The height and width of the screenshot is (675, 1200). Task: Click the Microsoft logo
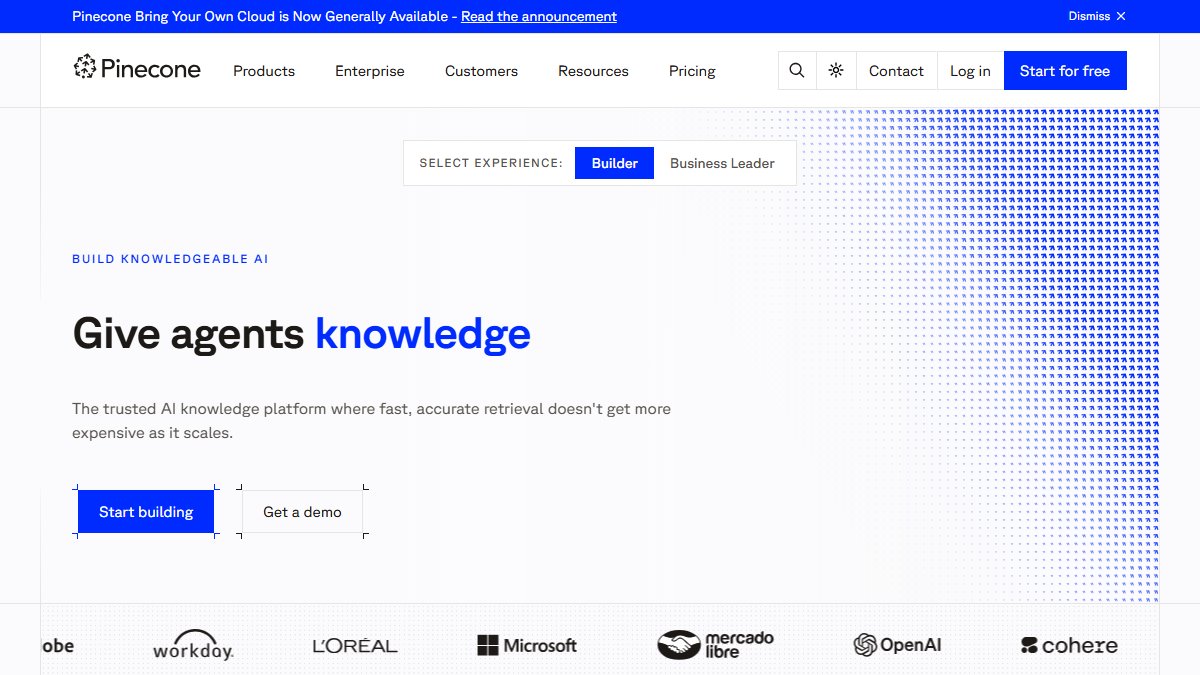tap(527, 645)
